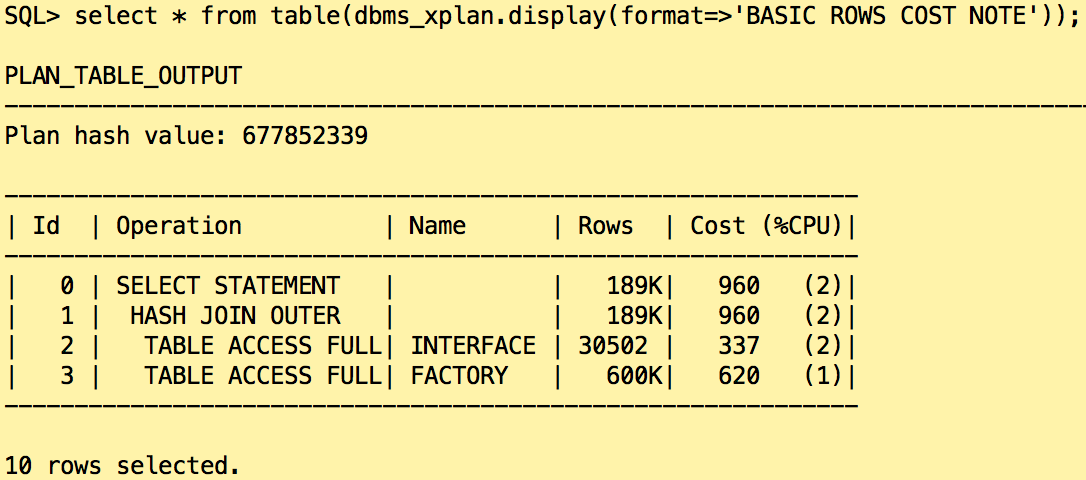Click the '10 rows selected.' message
The height and width of the screenshot is (480, 1086).
[123, 465]
